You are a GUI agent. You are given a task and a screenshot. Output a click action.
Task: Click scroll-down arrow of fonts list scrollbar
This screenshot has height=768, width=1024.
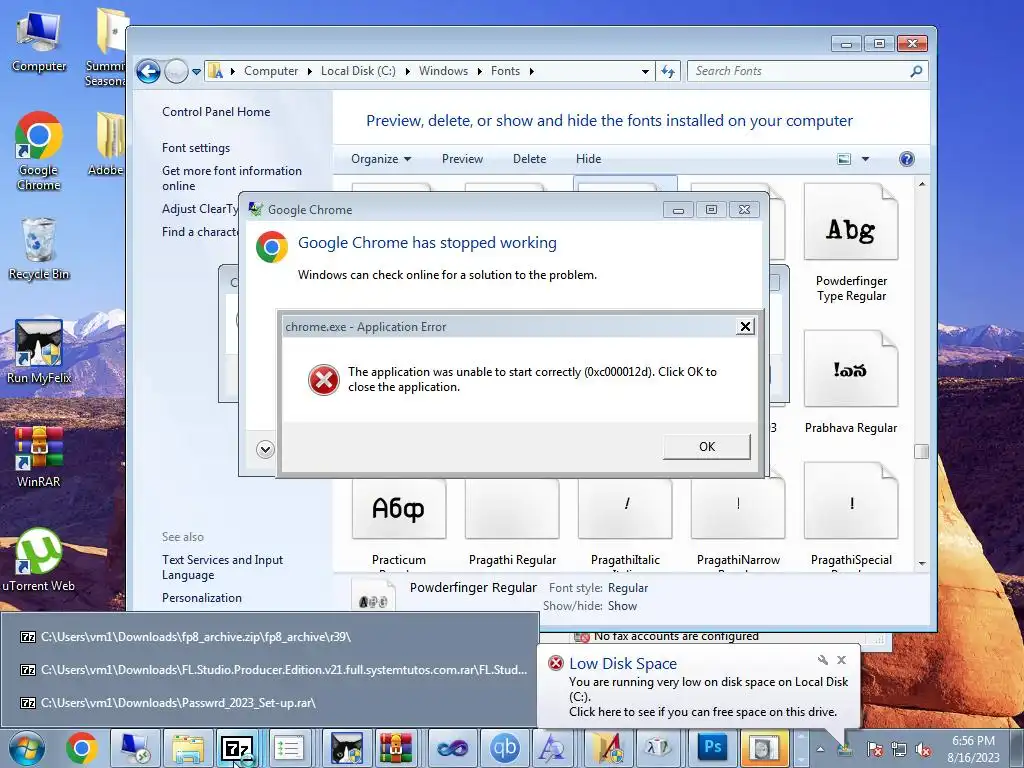(921, 563)
